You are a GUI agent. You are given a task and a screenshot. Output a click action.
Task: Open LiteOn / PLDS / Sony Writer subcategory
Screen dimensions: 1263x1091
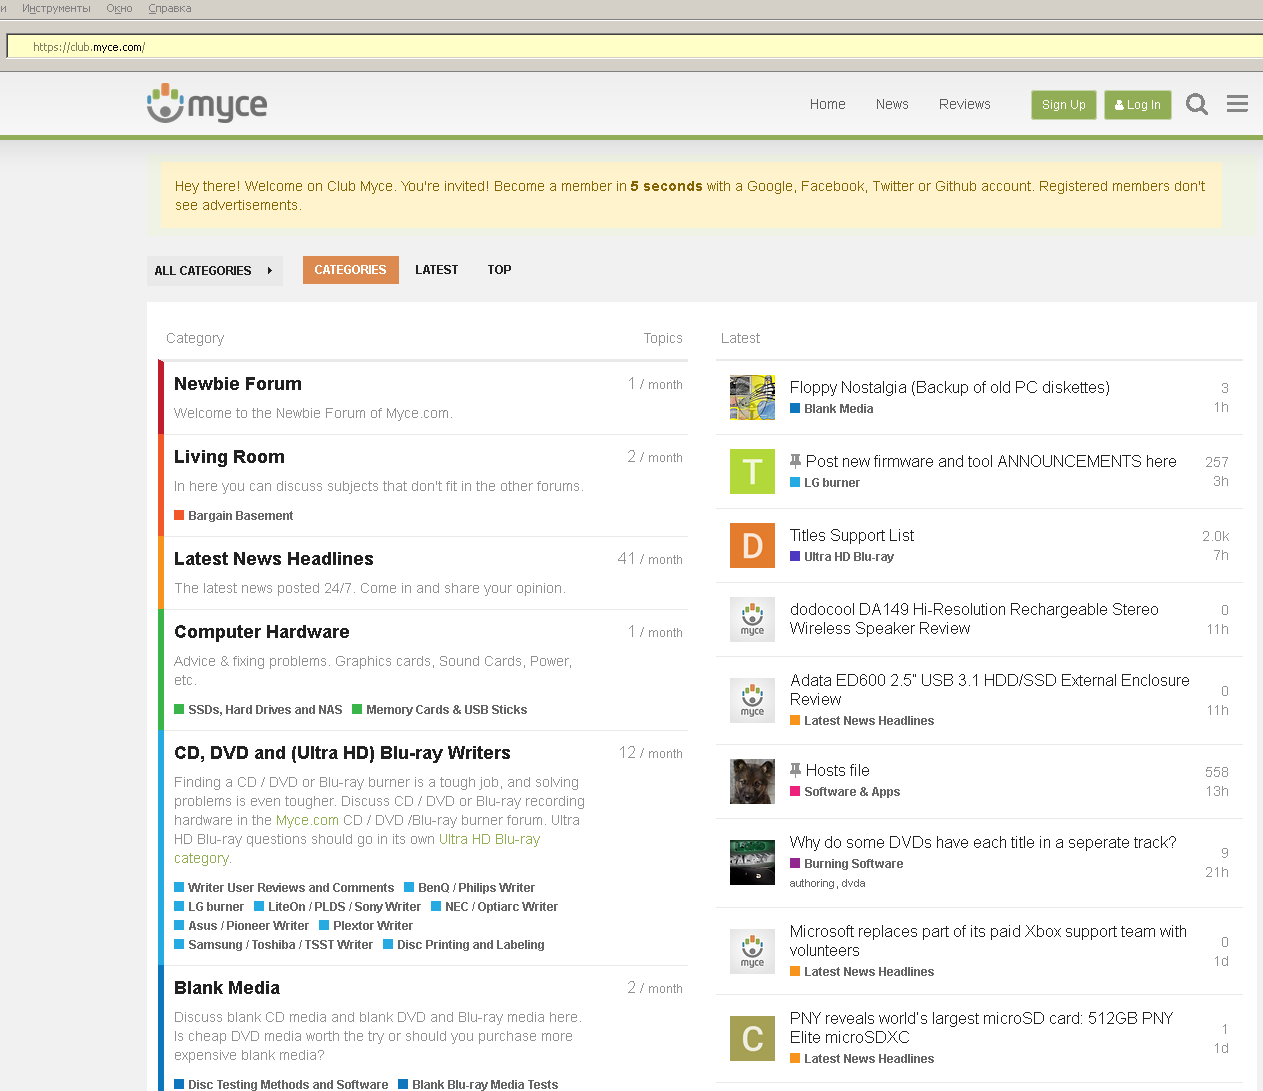338,907
